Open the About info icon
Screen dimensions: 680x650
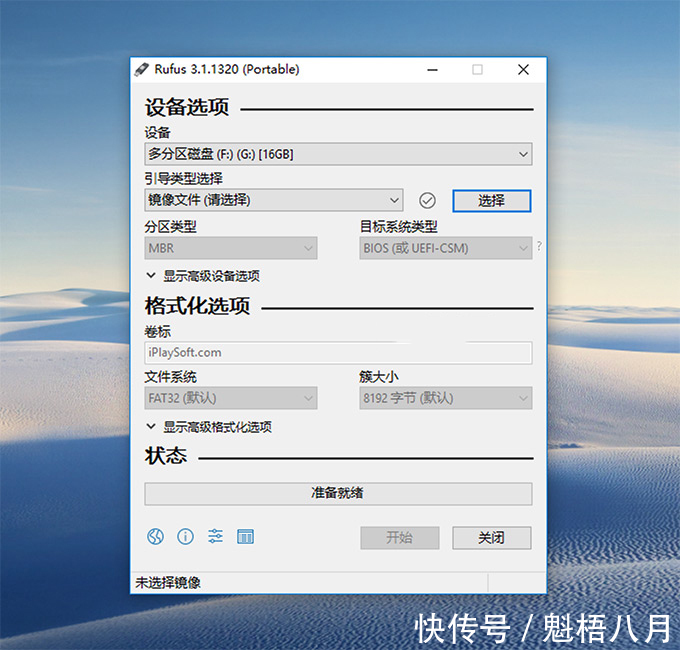[186, 537]
